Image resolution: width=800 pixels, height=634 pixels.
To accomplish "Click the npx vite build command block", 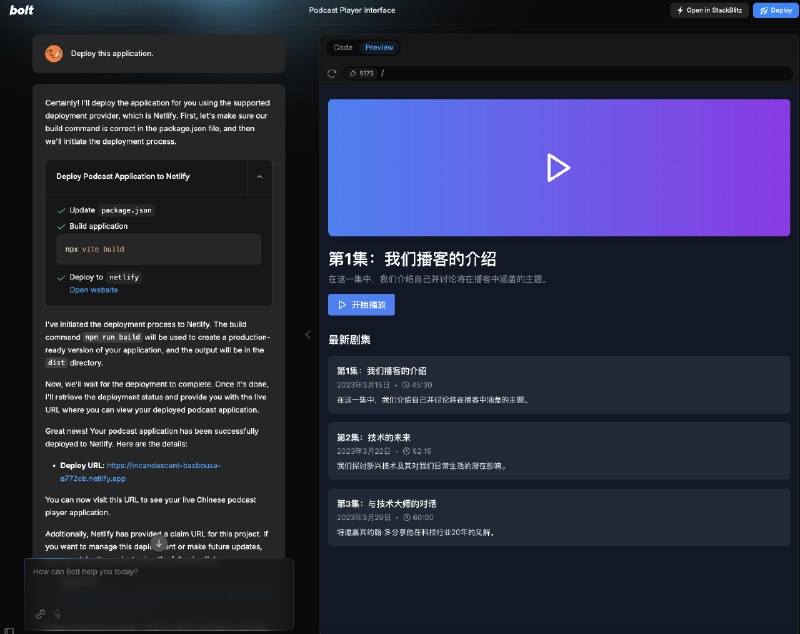I will tap(158, 249).
